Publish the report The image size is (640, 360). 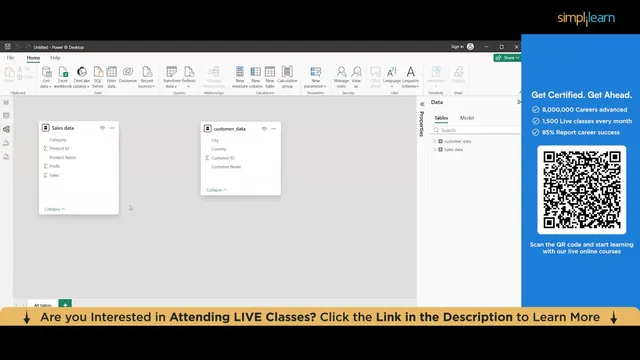coord(458,75)
